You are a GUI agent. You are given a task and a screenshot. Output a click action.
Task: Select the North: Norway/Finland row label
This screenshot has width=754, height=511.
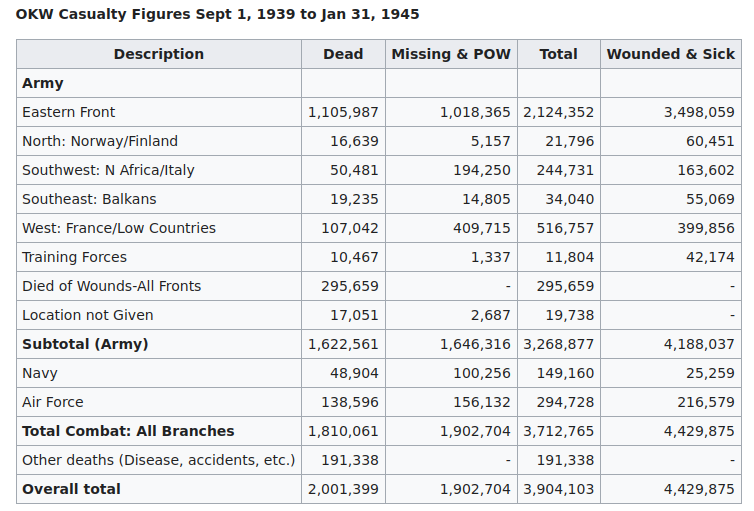pos(100,141)
